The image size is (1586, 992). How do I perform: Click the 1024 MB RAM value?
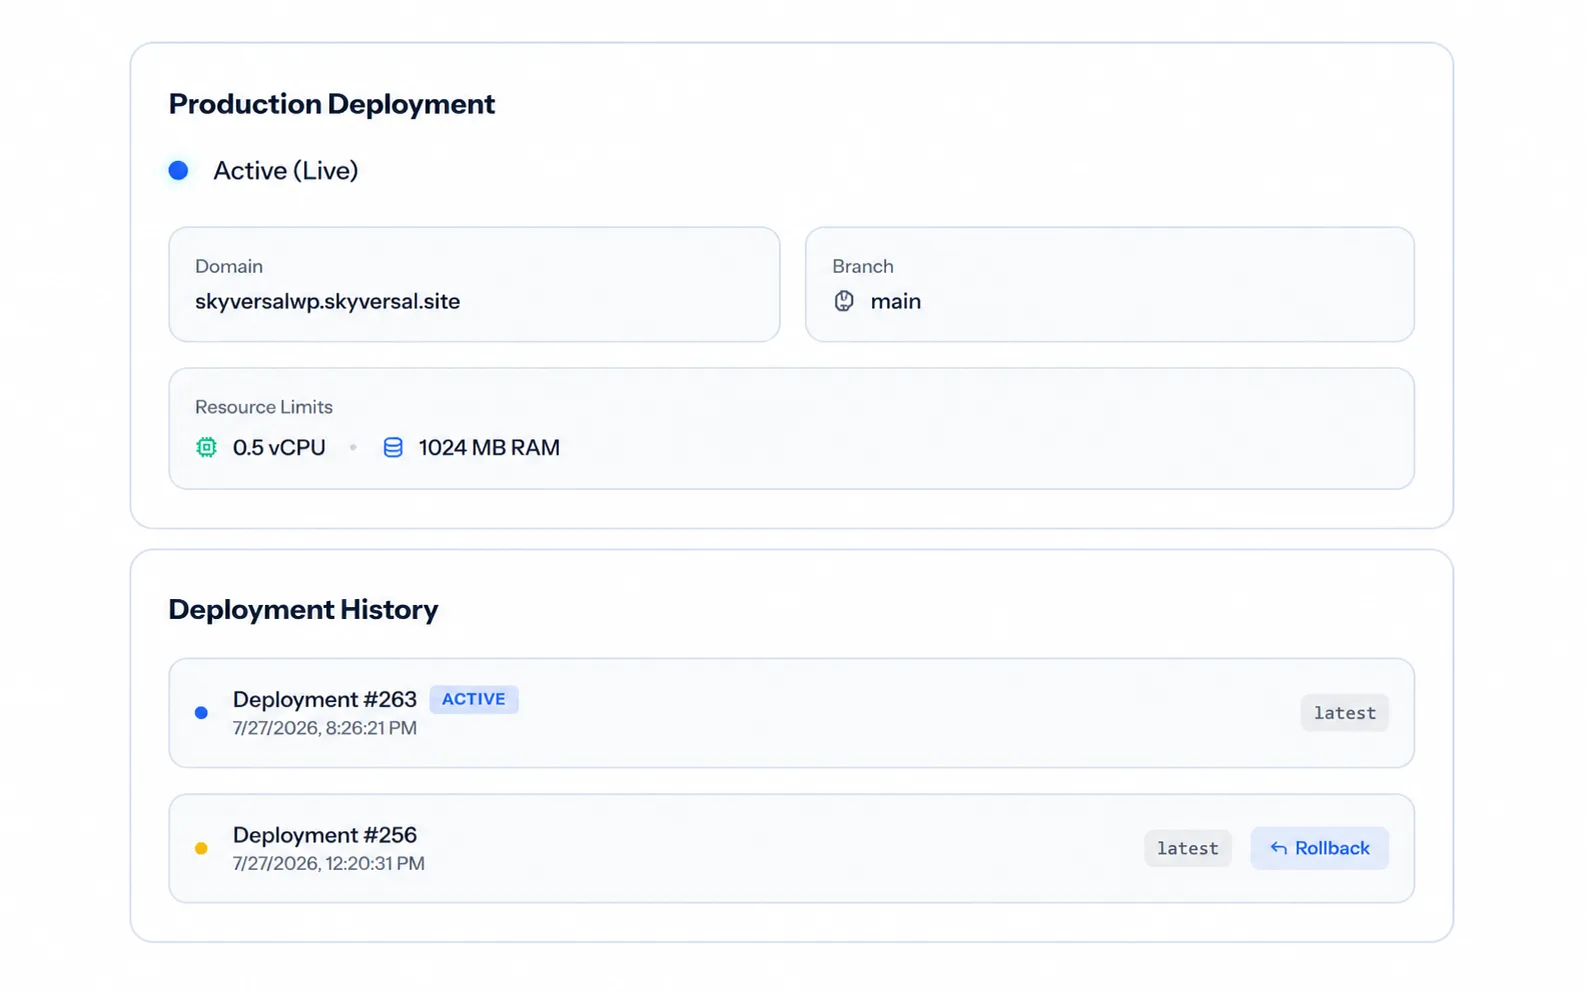tap(489, 447)
